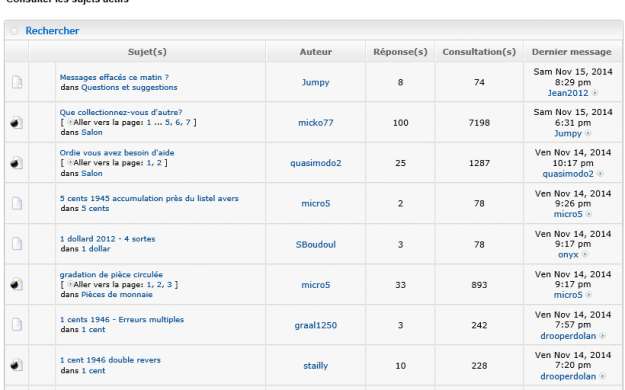
Task: Open forum "Questions et suggestions"
Action: click(x=129, y=87)
